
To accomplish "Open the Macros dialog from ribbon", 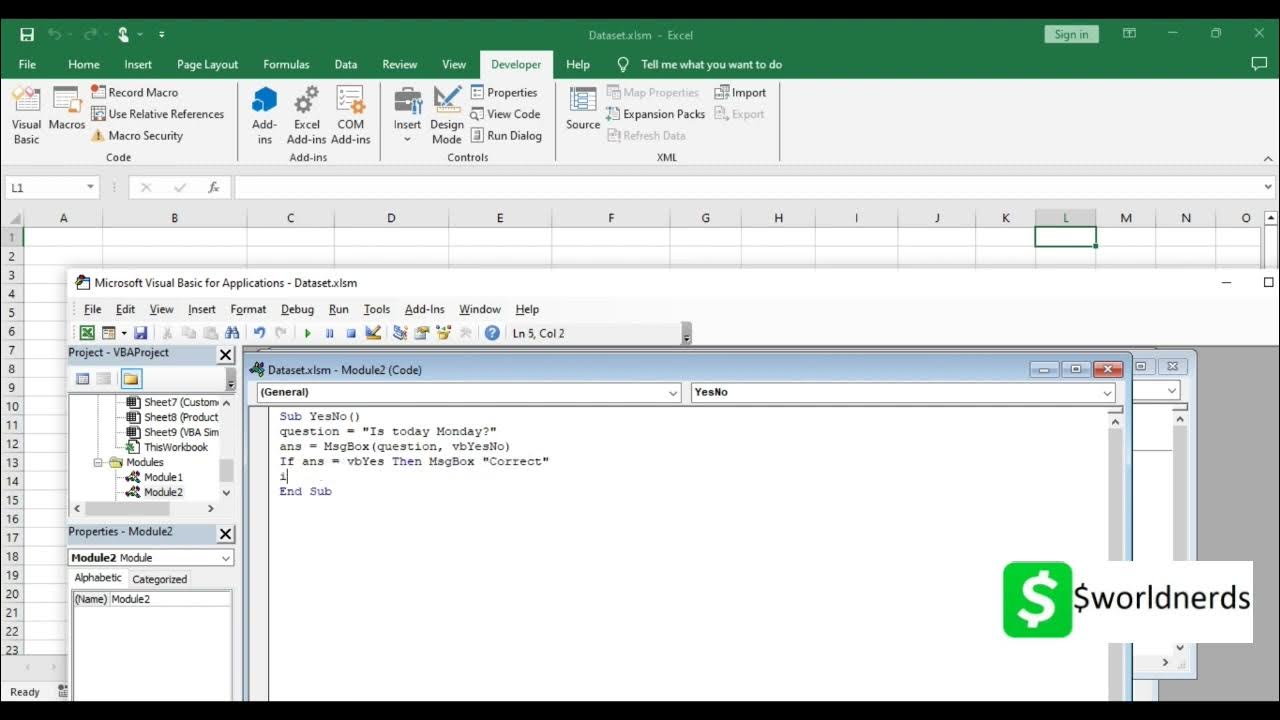I will [67, 108].
